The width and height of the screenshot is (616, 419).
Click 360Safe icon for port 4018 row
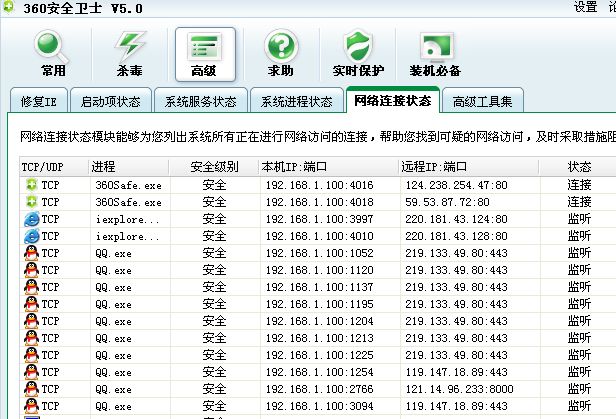(x=31, y=202)
